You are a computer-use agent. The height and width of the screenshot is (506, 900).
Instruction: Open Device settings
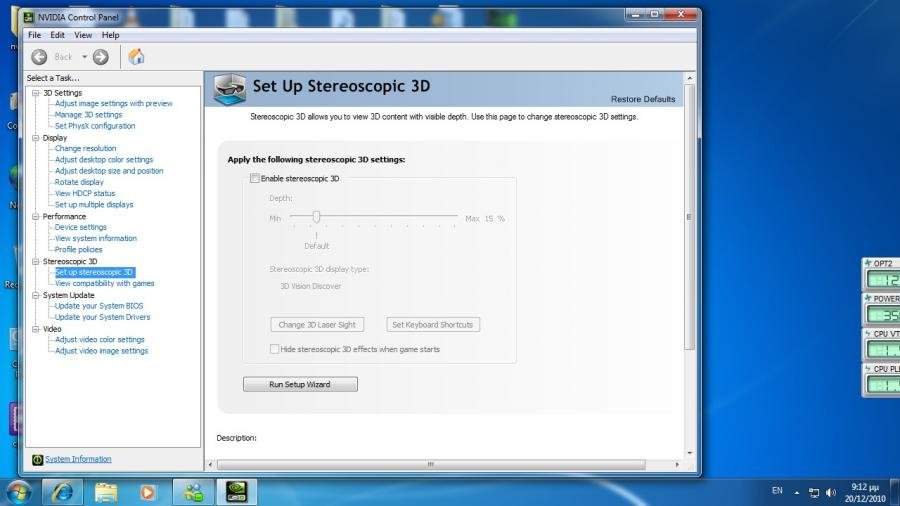point(81,227)
